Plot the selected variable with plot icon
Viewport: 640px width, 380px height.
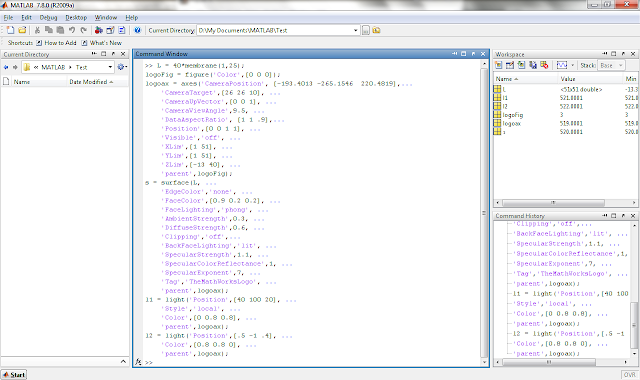(x=562, y=65)
